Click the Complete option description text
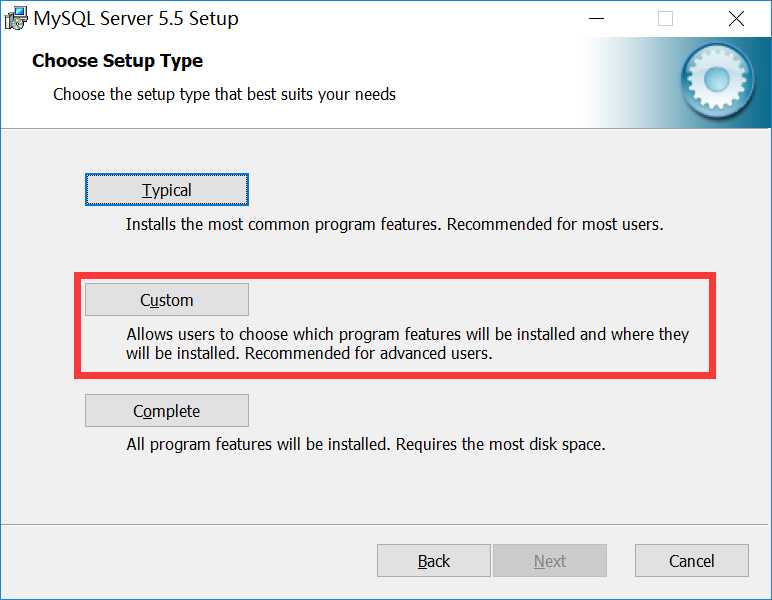 [366, 444]
